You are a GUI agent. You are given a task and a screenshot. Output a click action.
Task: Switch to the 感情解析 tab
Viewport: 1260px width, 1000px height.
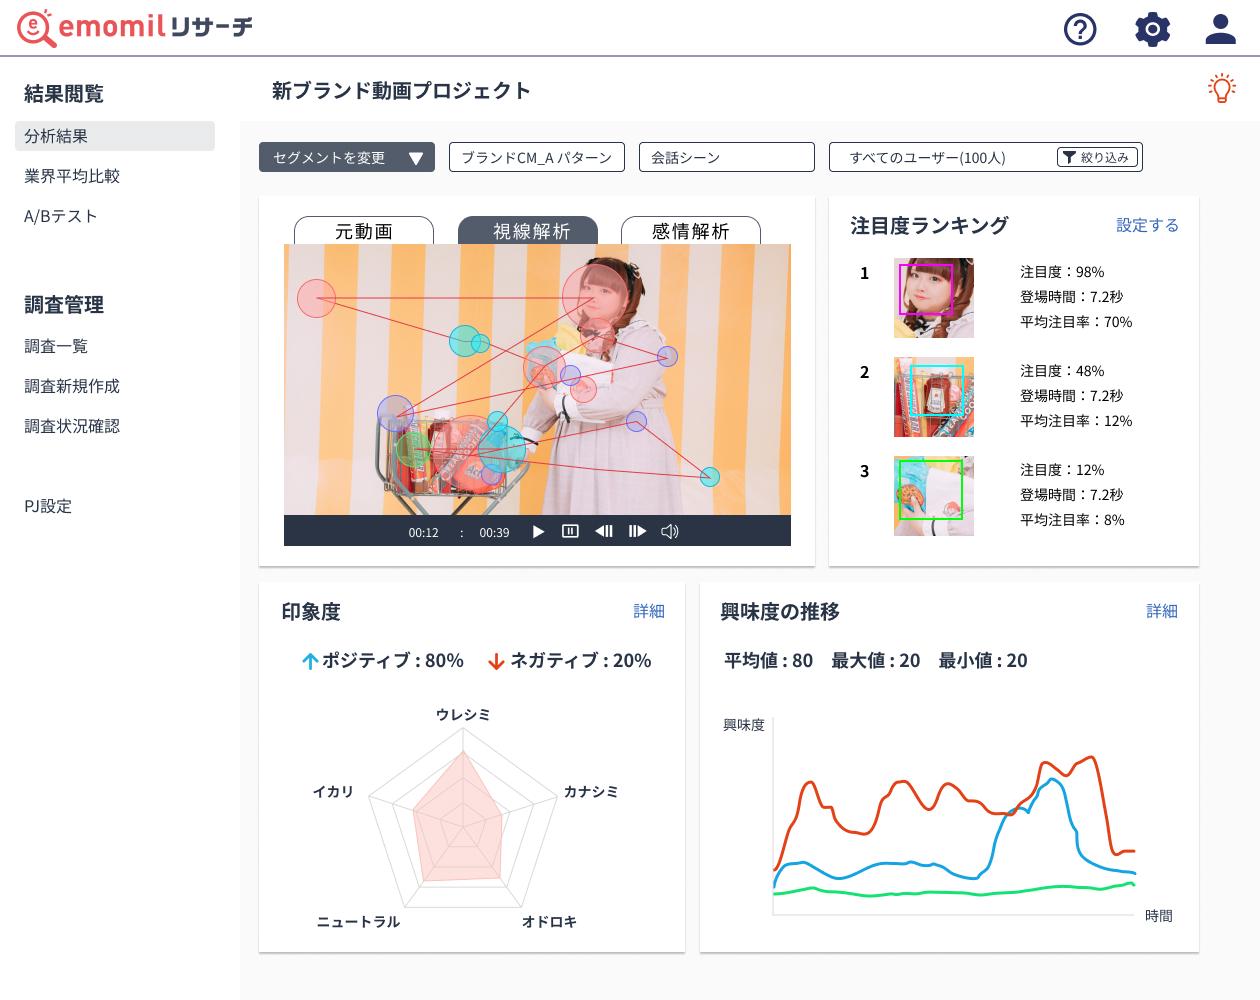pyautogui.click(x=690, y=231)
